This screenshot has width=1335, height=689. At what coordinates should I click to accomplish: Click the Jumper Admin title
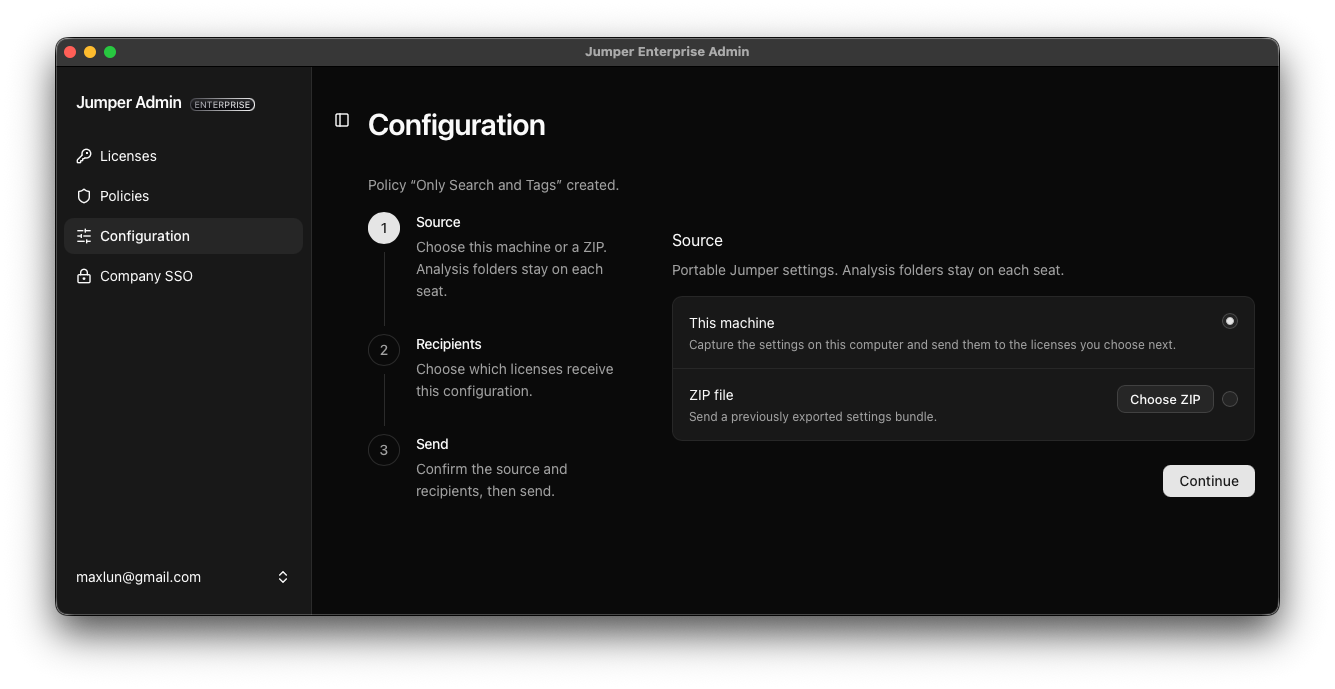(129, 103)
